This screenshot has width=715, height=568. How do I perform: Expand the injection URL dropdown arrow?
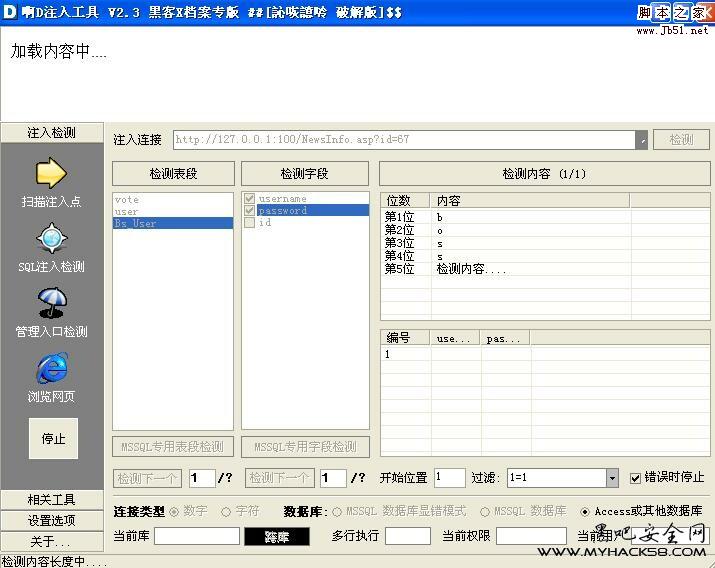point(642,140)
